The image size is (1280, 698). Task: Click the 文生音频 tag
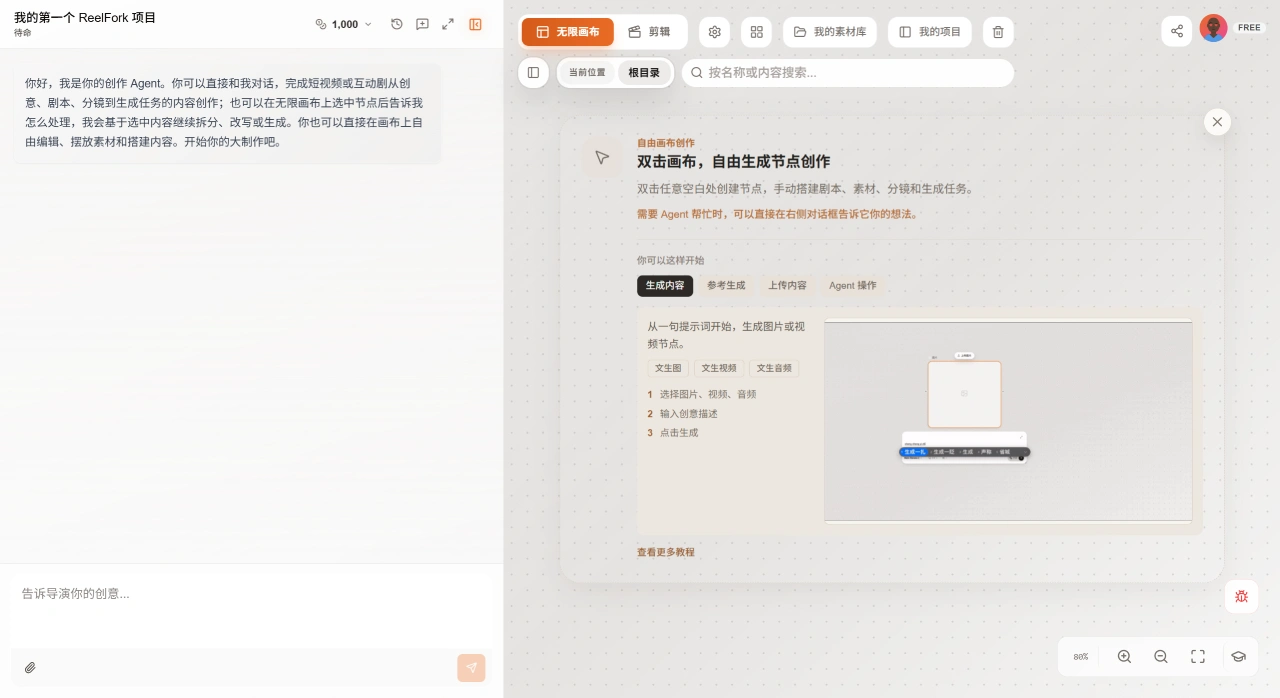click(x=774, y=368)
